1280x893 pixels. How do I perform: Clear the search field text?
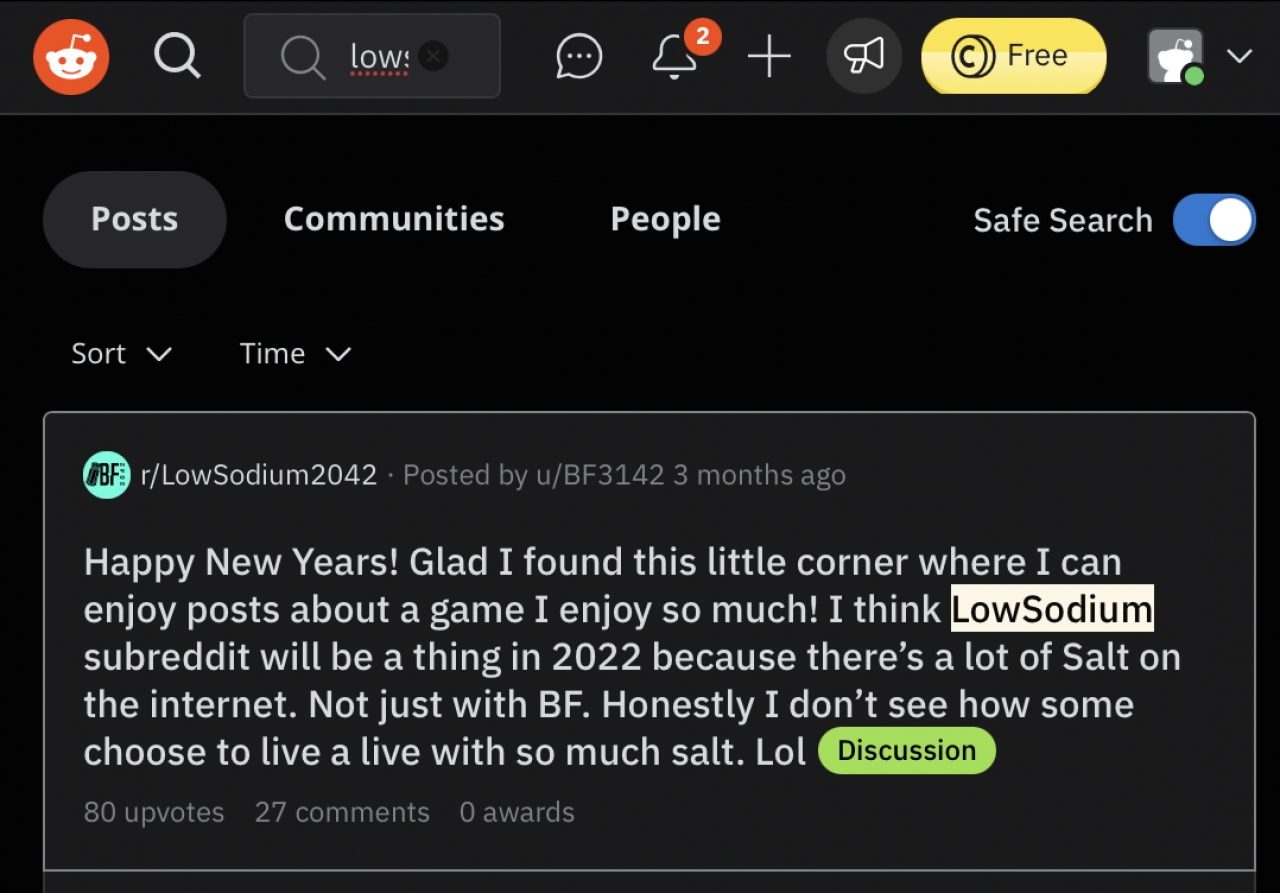coord(432,56)
